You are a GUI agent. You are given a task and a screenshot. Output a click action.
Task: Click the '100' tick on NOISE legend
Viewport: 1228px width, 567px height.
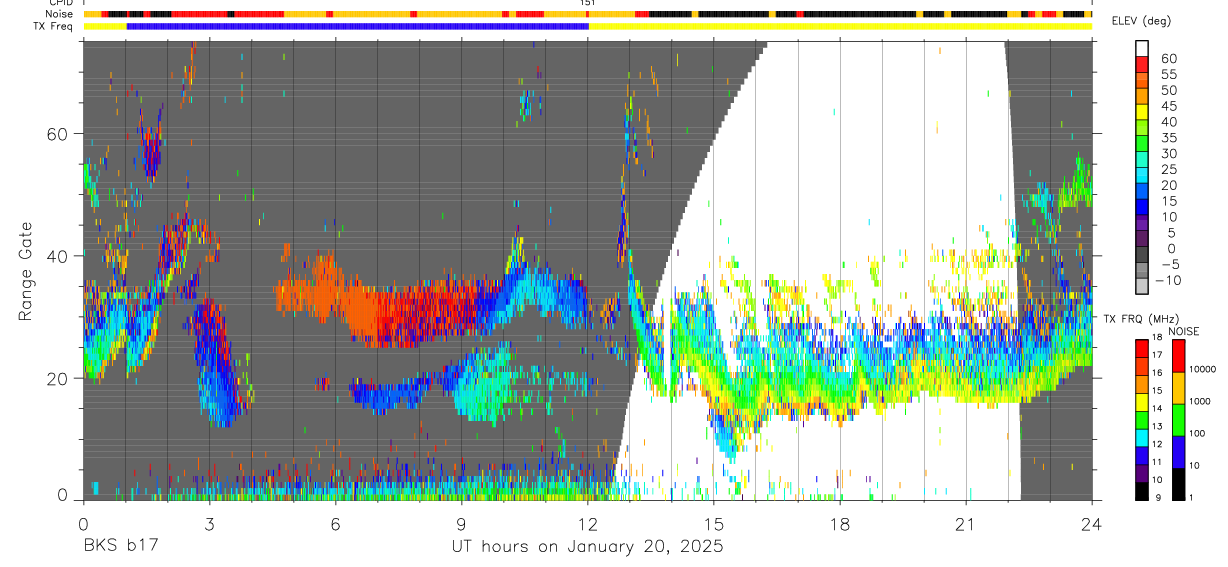(x=1197, y=433)
